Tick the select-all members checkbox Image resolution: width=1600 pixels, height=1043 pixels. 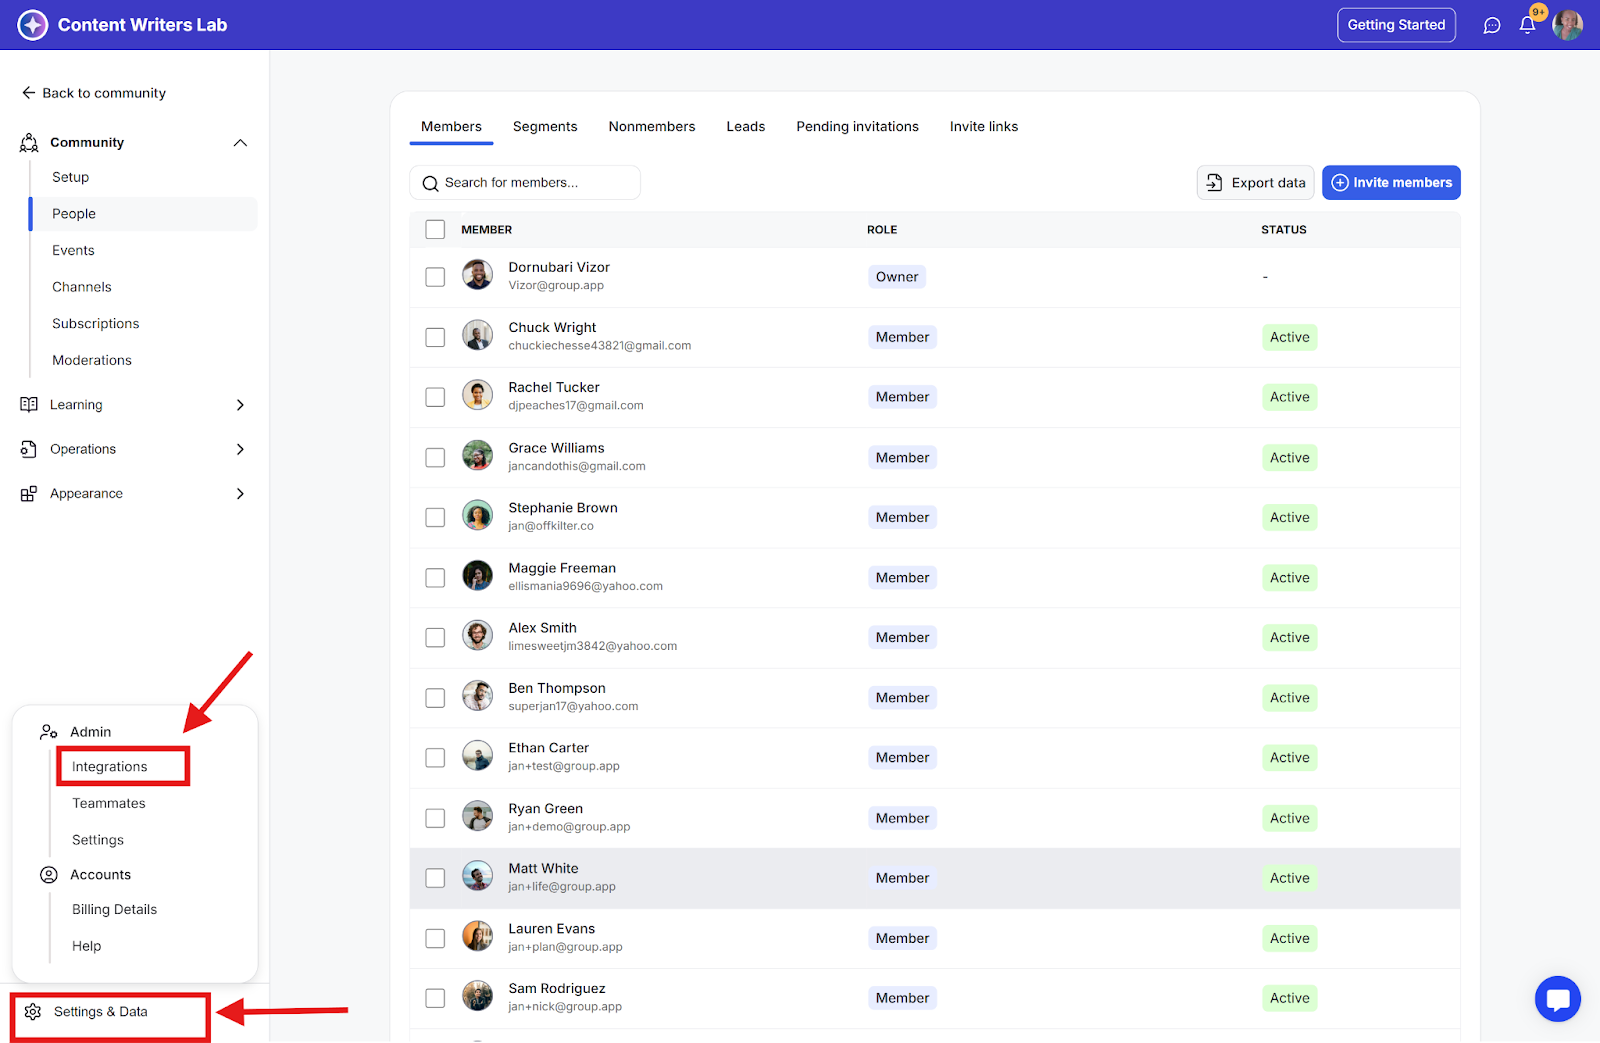435,230
